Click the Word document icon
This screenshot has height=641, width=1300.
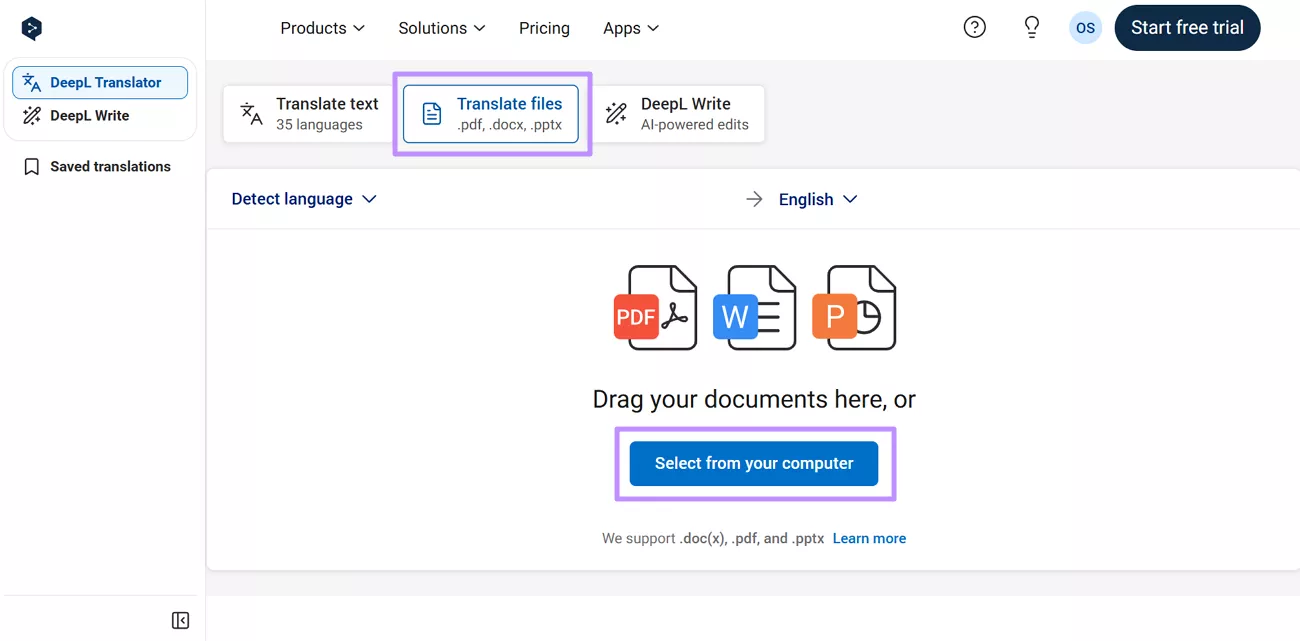pos(755,307)
